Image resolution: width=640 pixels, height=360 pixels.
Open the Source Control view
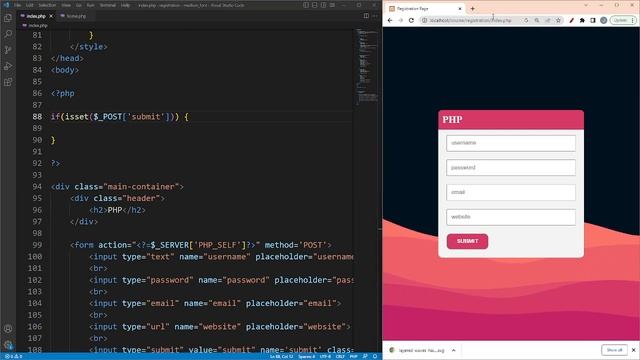coord(8,50)
